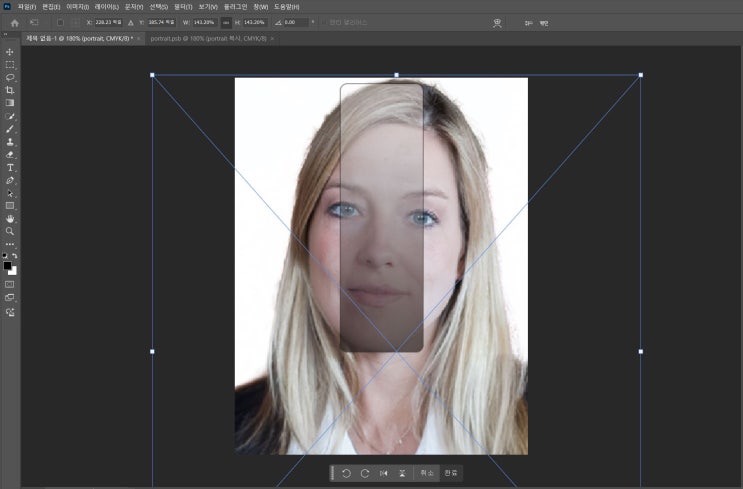Image resolution: width=743 pixels, height=489 pixels.
Task: Open the 필터(T) menu
Action: [x=183, y=7]
